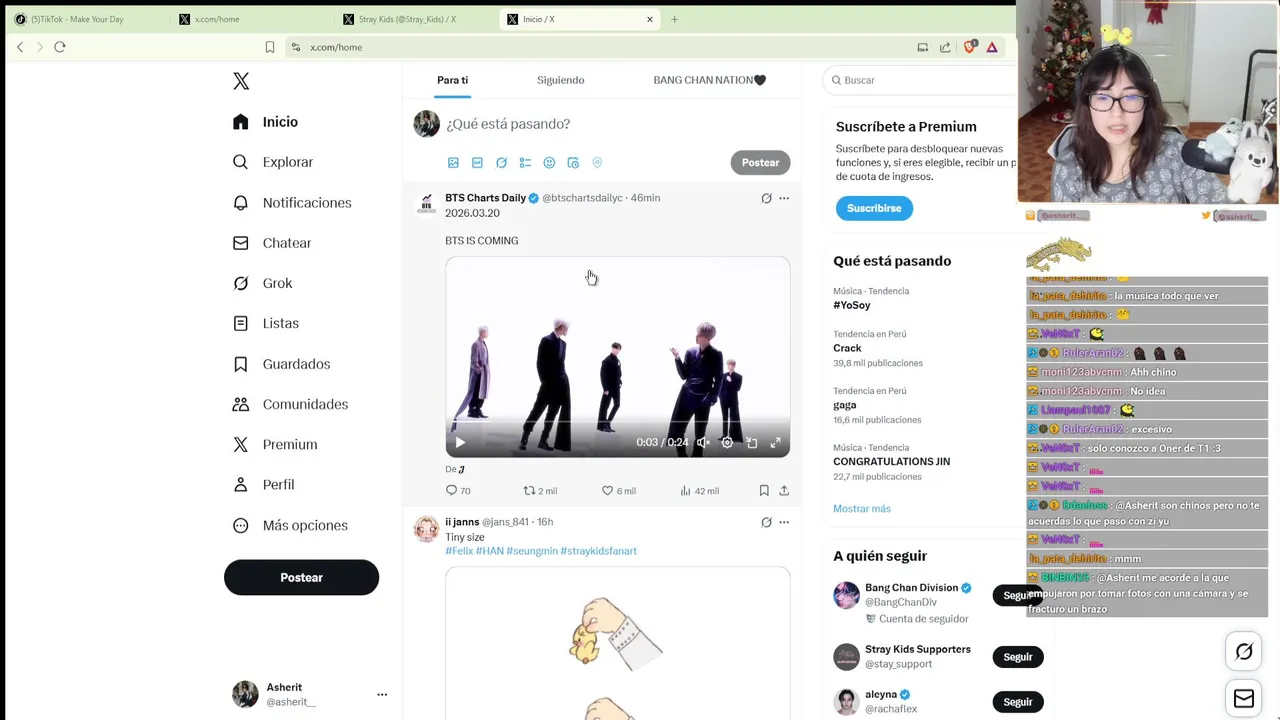Click the add image icon in composer
Image resolution: width=1280 pixels, height=720 pixels.
point(453,163)
